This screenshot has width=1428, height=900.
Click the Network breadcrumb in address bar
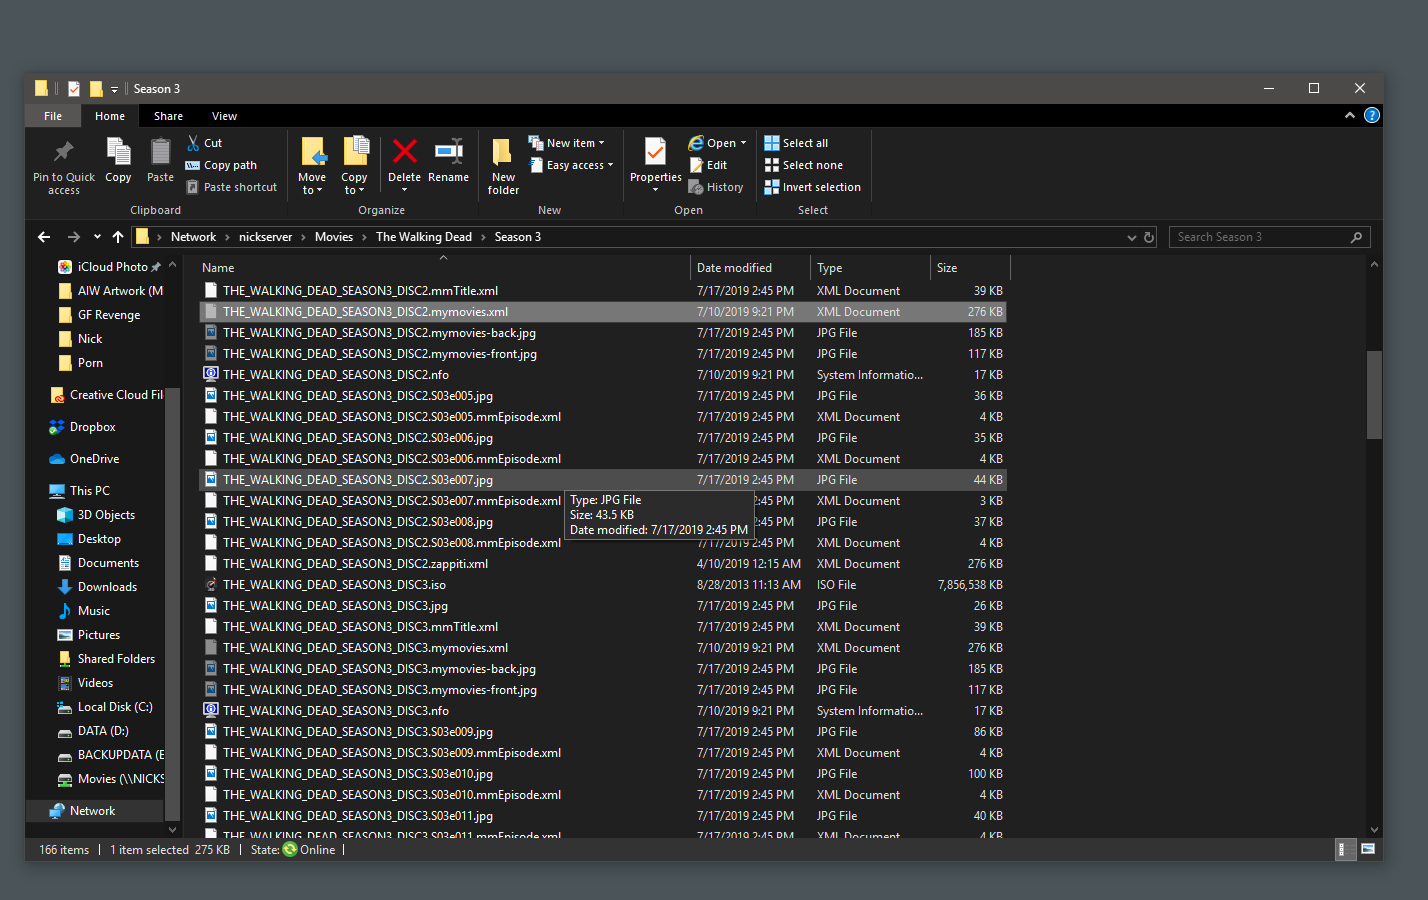[x=193, y=237]
